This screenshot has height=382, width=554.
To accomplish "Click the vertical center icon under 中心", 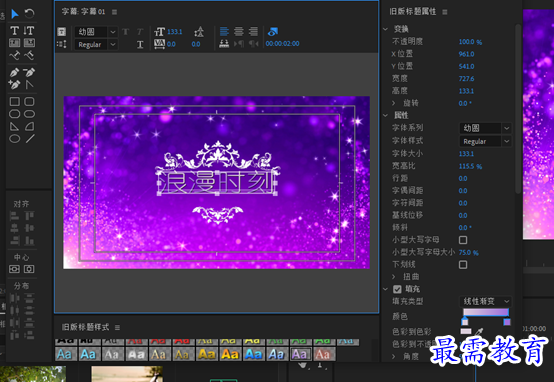I will tap(14, 269).
